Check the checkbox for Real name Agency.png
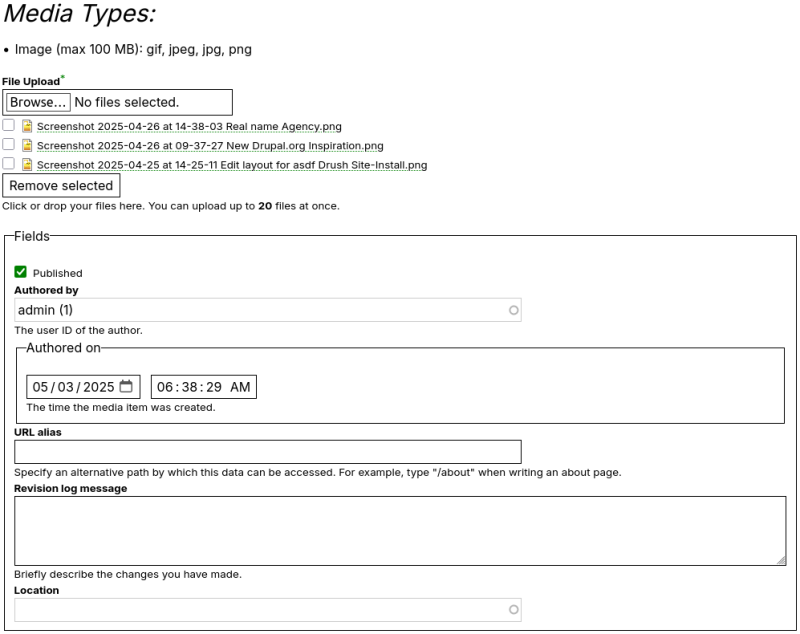800x634 pixels. pyautogui.click(x=9, y=127)
